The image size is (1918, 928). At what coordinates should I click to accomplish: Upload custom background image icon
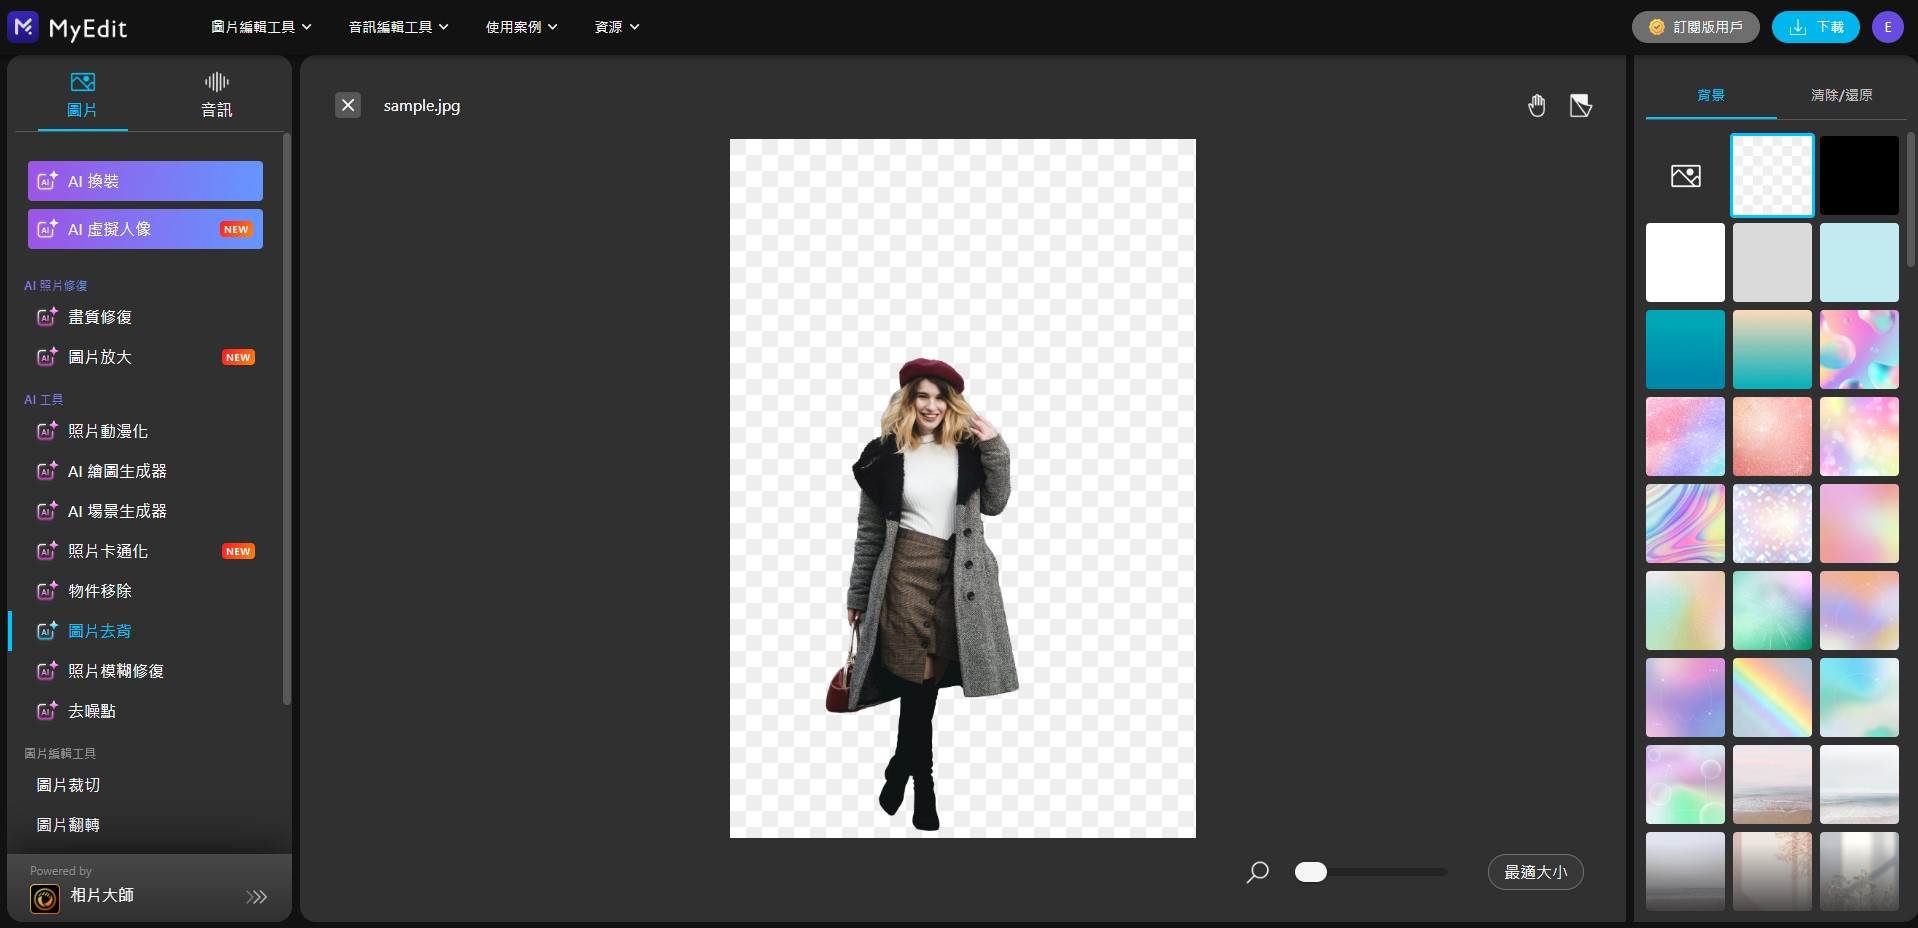[x=1685, y=176]
